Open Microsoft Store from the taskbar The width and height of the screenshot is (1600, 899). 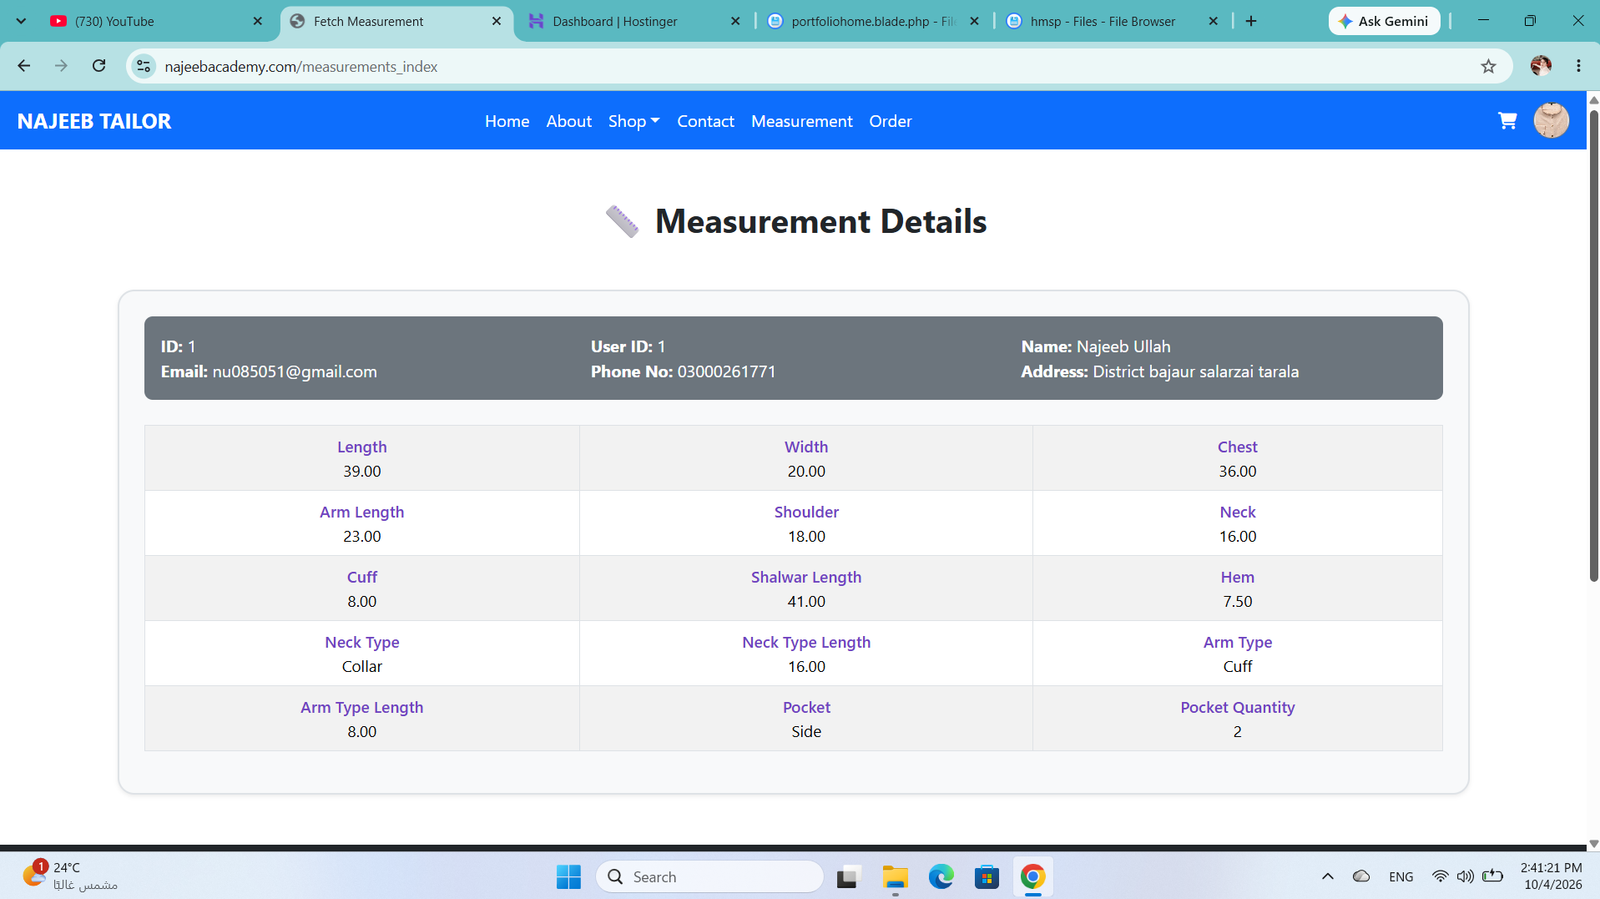987,877
